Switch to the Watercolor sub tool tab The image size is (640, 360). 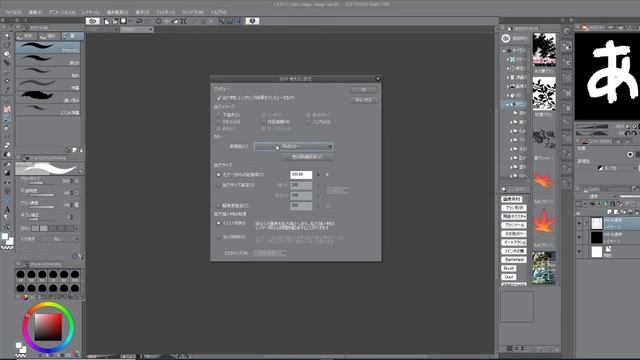[27, 36]
